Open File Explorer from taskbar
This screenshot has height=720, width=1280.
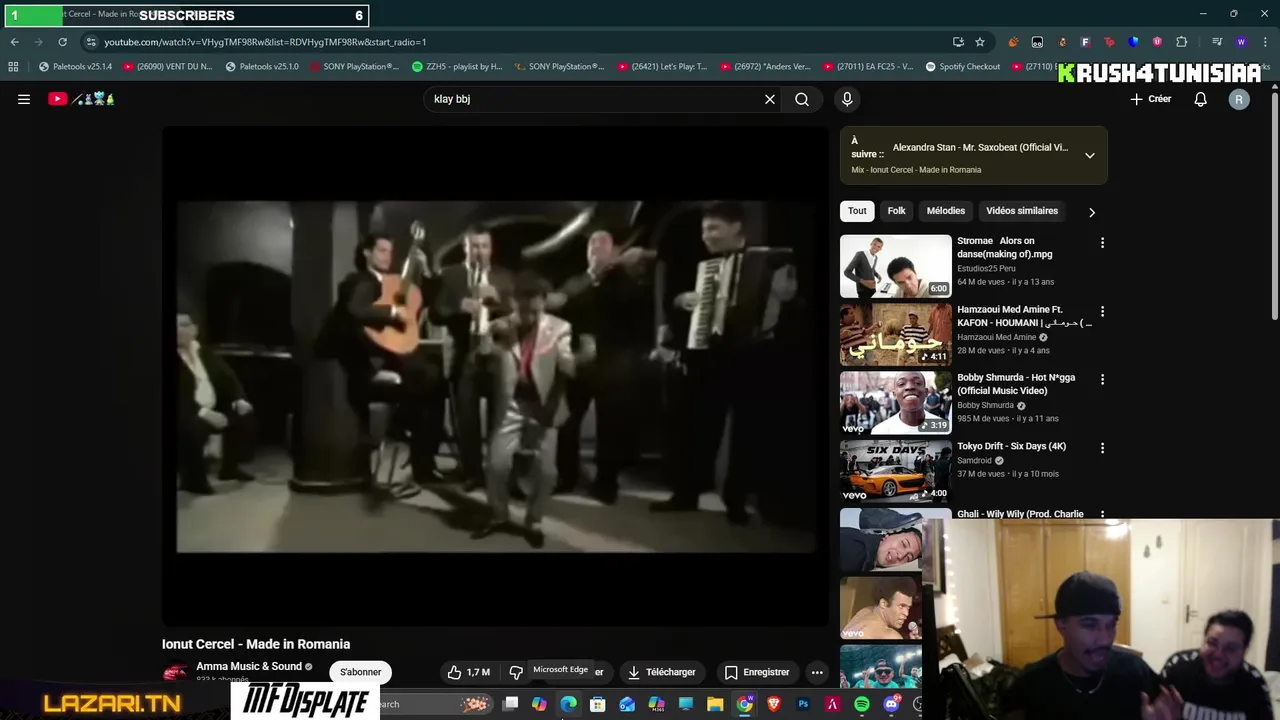tap(715, 704)
